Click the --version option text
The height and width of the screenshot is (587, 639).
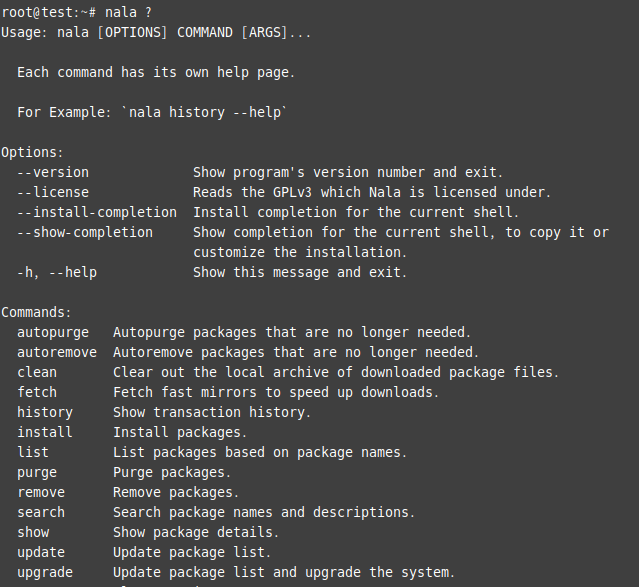click(53, 172)
